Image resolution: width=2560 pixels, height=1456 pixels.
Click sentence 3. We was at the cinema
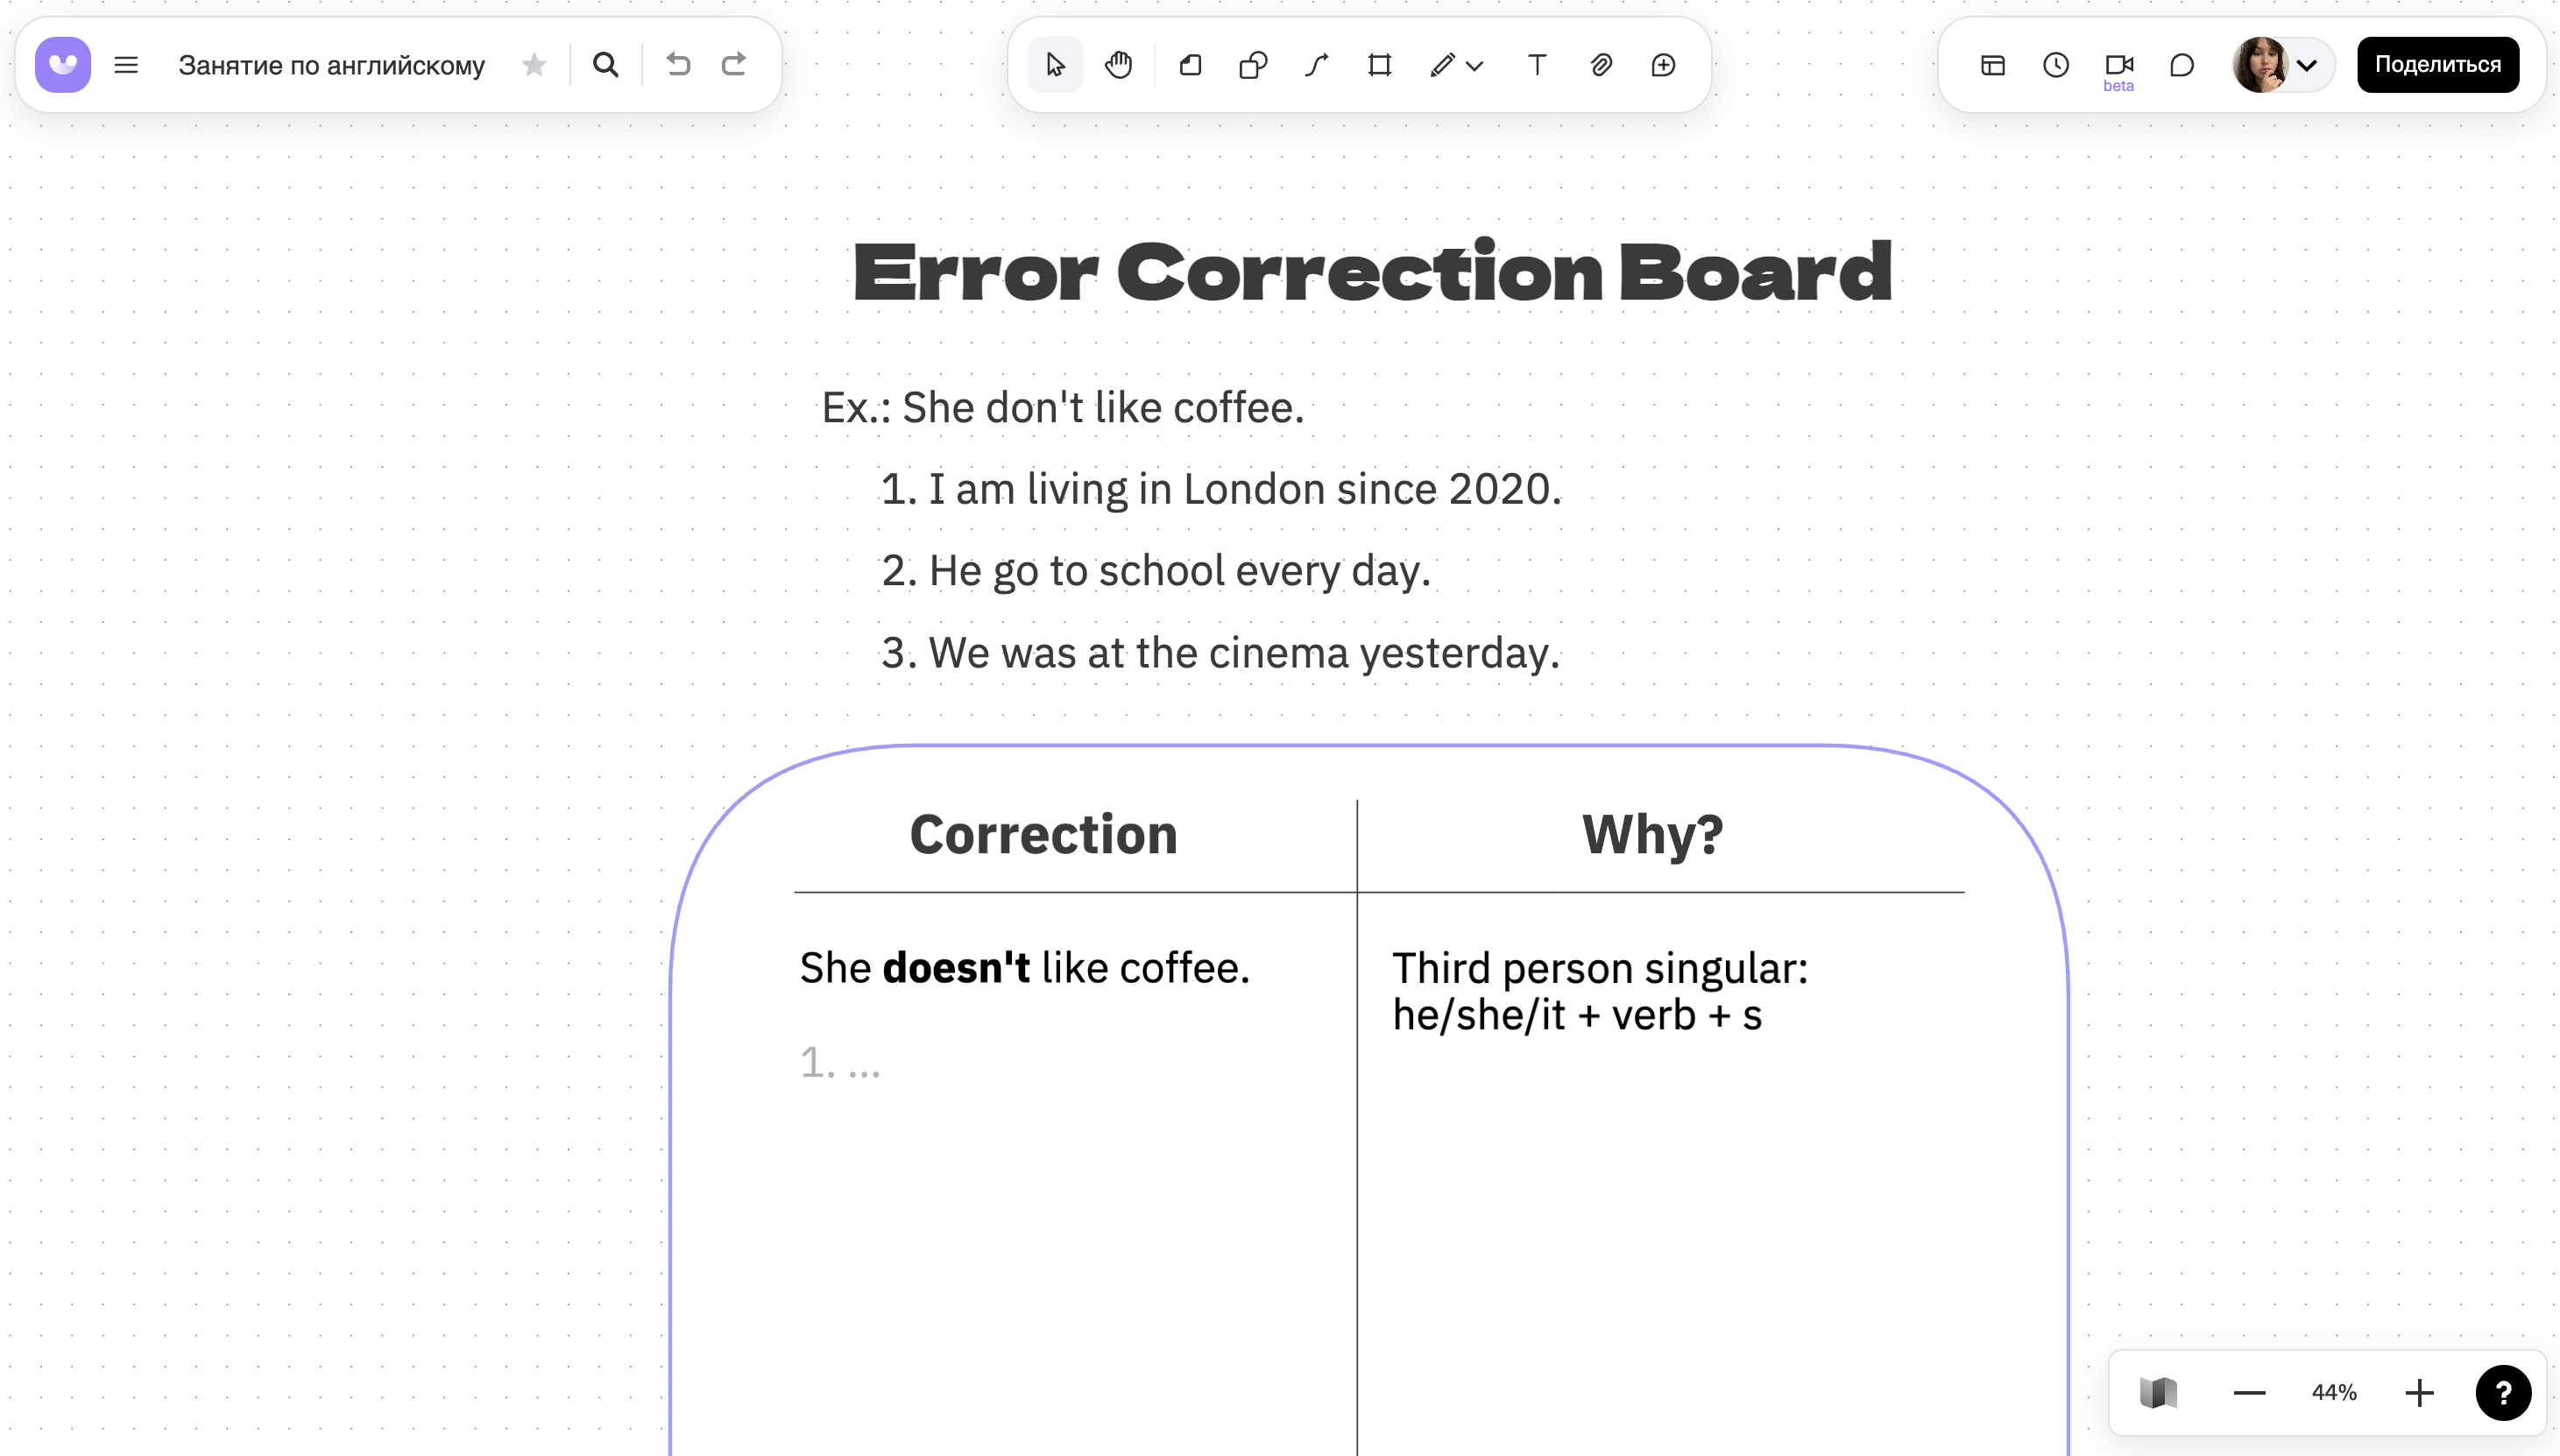point(1220,653)
